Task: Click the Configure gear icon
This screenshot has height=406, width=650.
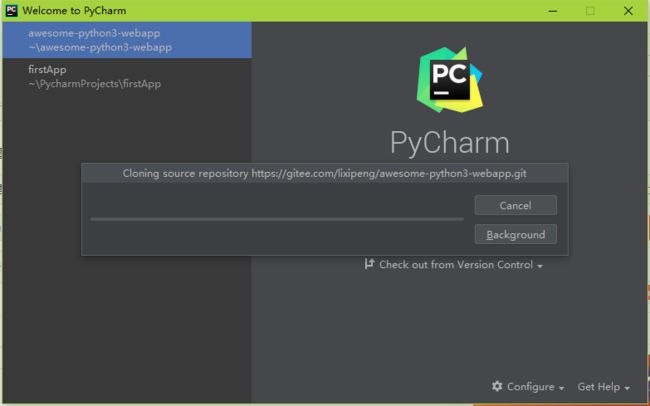Action: pos(497,386)
